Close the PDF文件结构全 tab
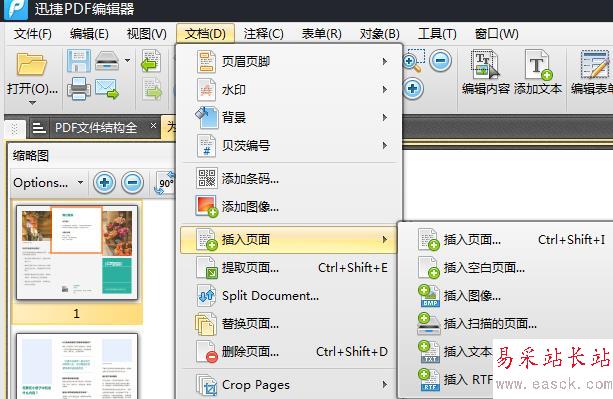This screenshot has width=613, height=399. pos(153,126)
